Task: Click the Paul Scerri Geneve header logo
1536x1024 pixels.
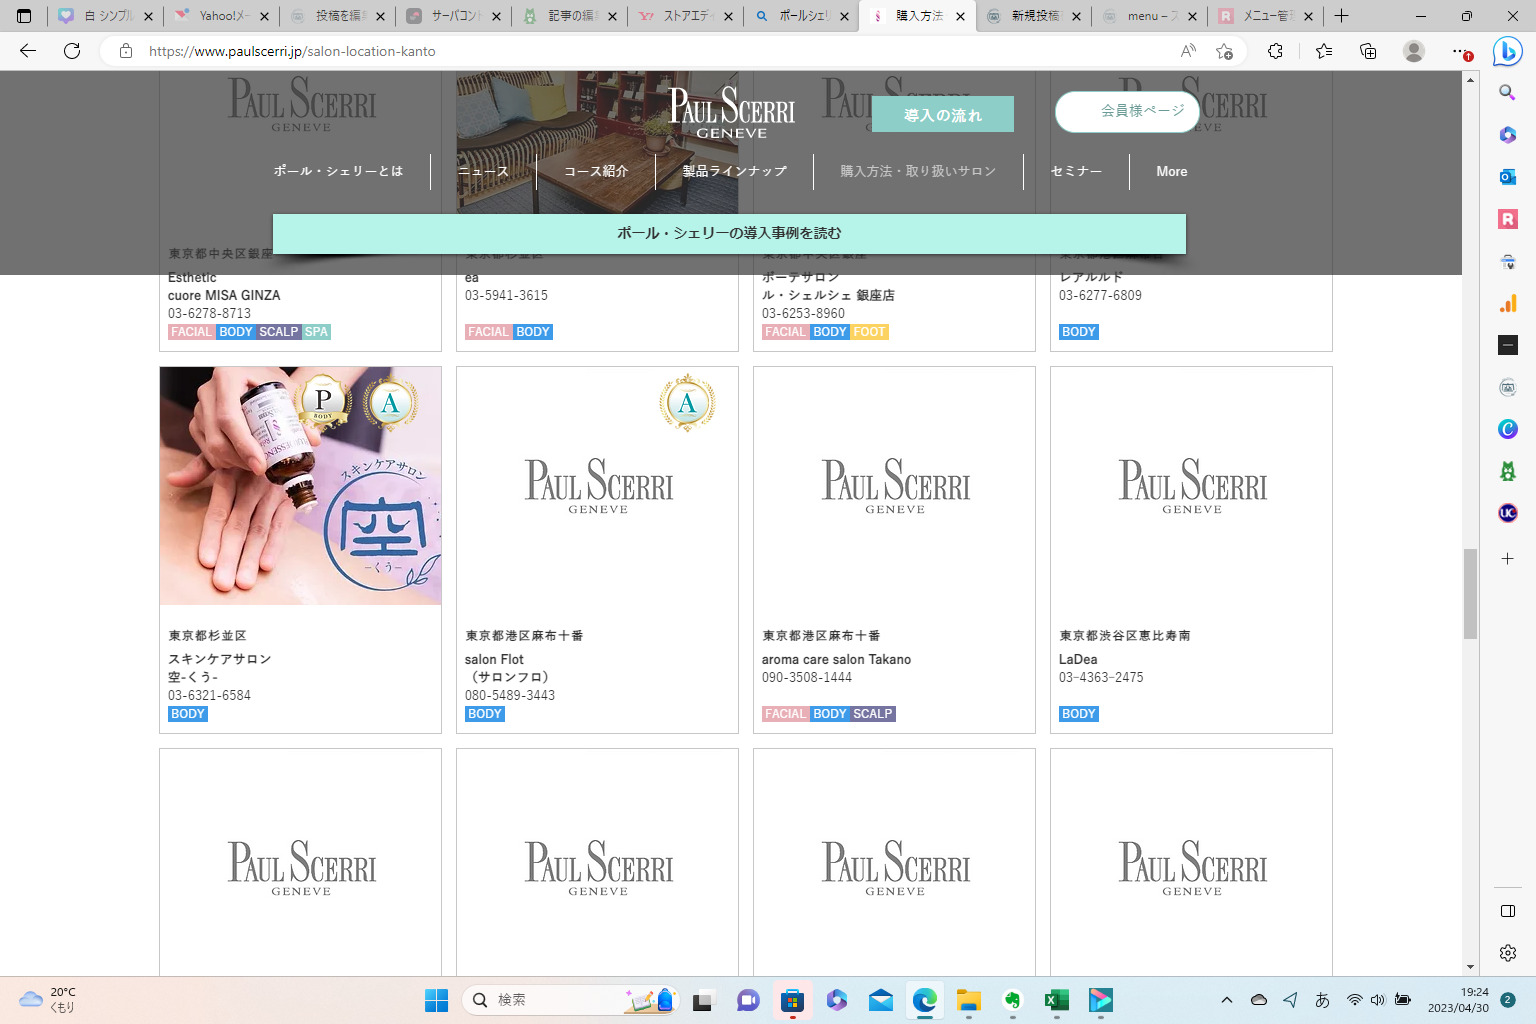Action: [732, 112]
